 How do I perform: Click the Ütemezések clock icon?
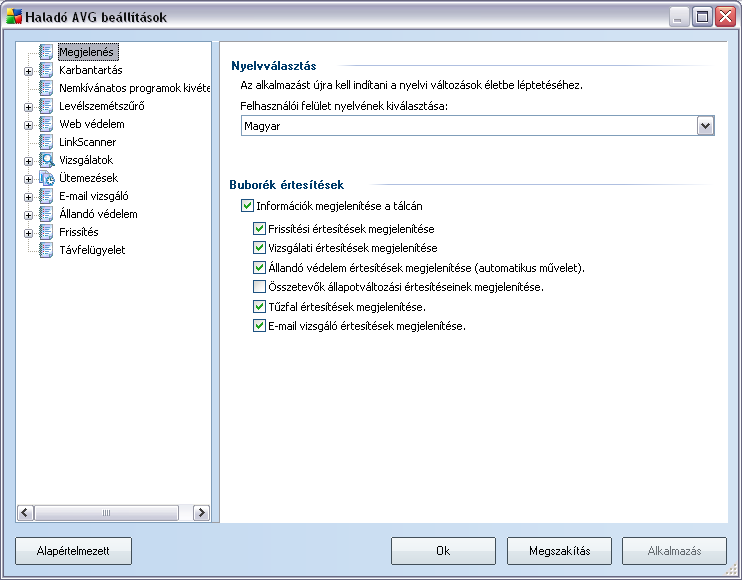coord(46,177)
